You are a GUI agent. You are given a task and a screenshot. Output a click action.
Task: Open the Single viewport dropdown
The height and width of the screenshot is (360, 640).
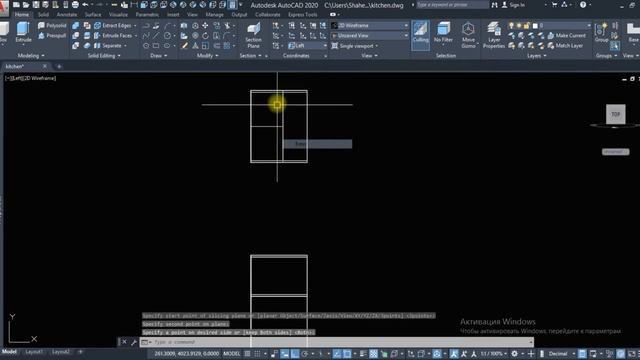[355, 46]
